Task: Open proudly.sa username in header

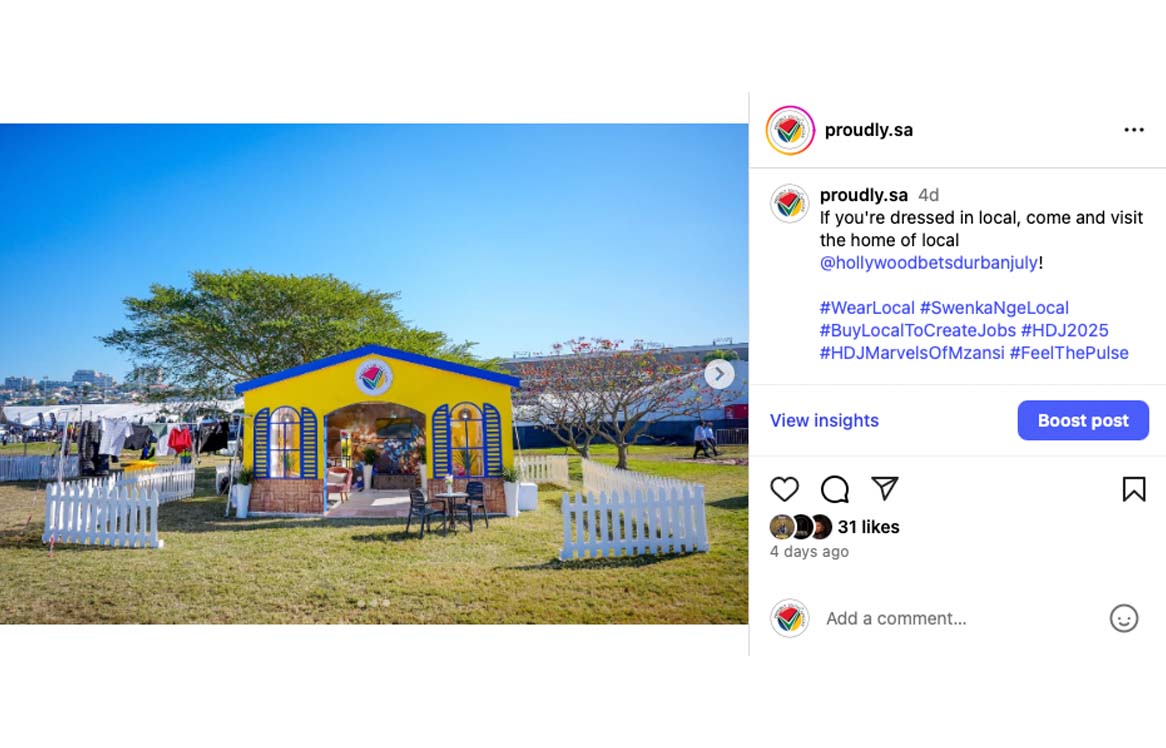Action: [869, 130]
